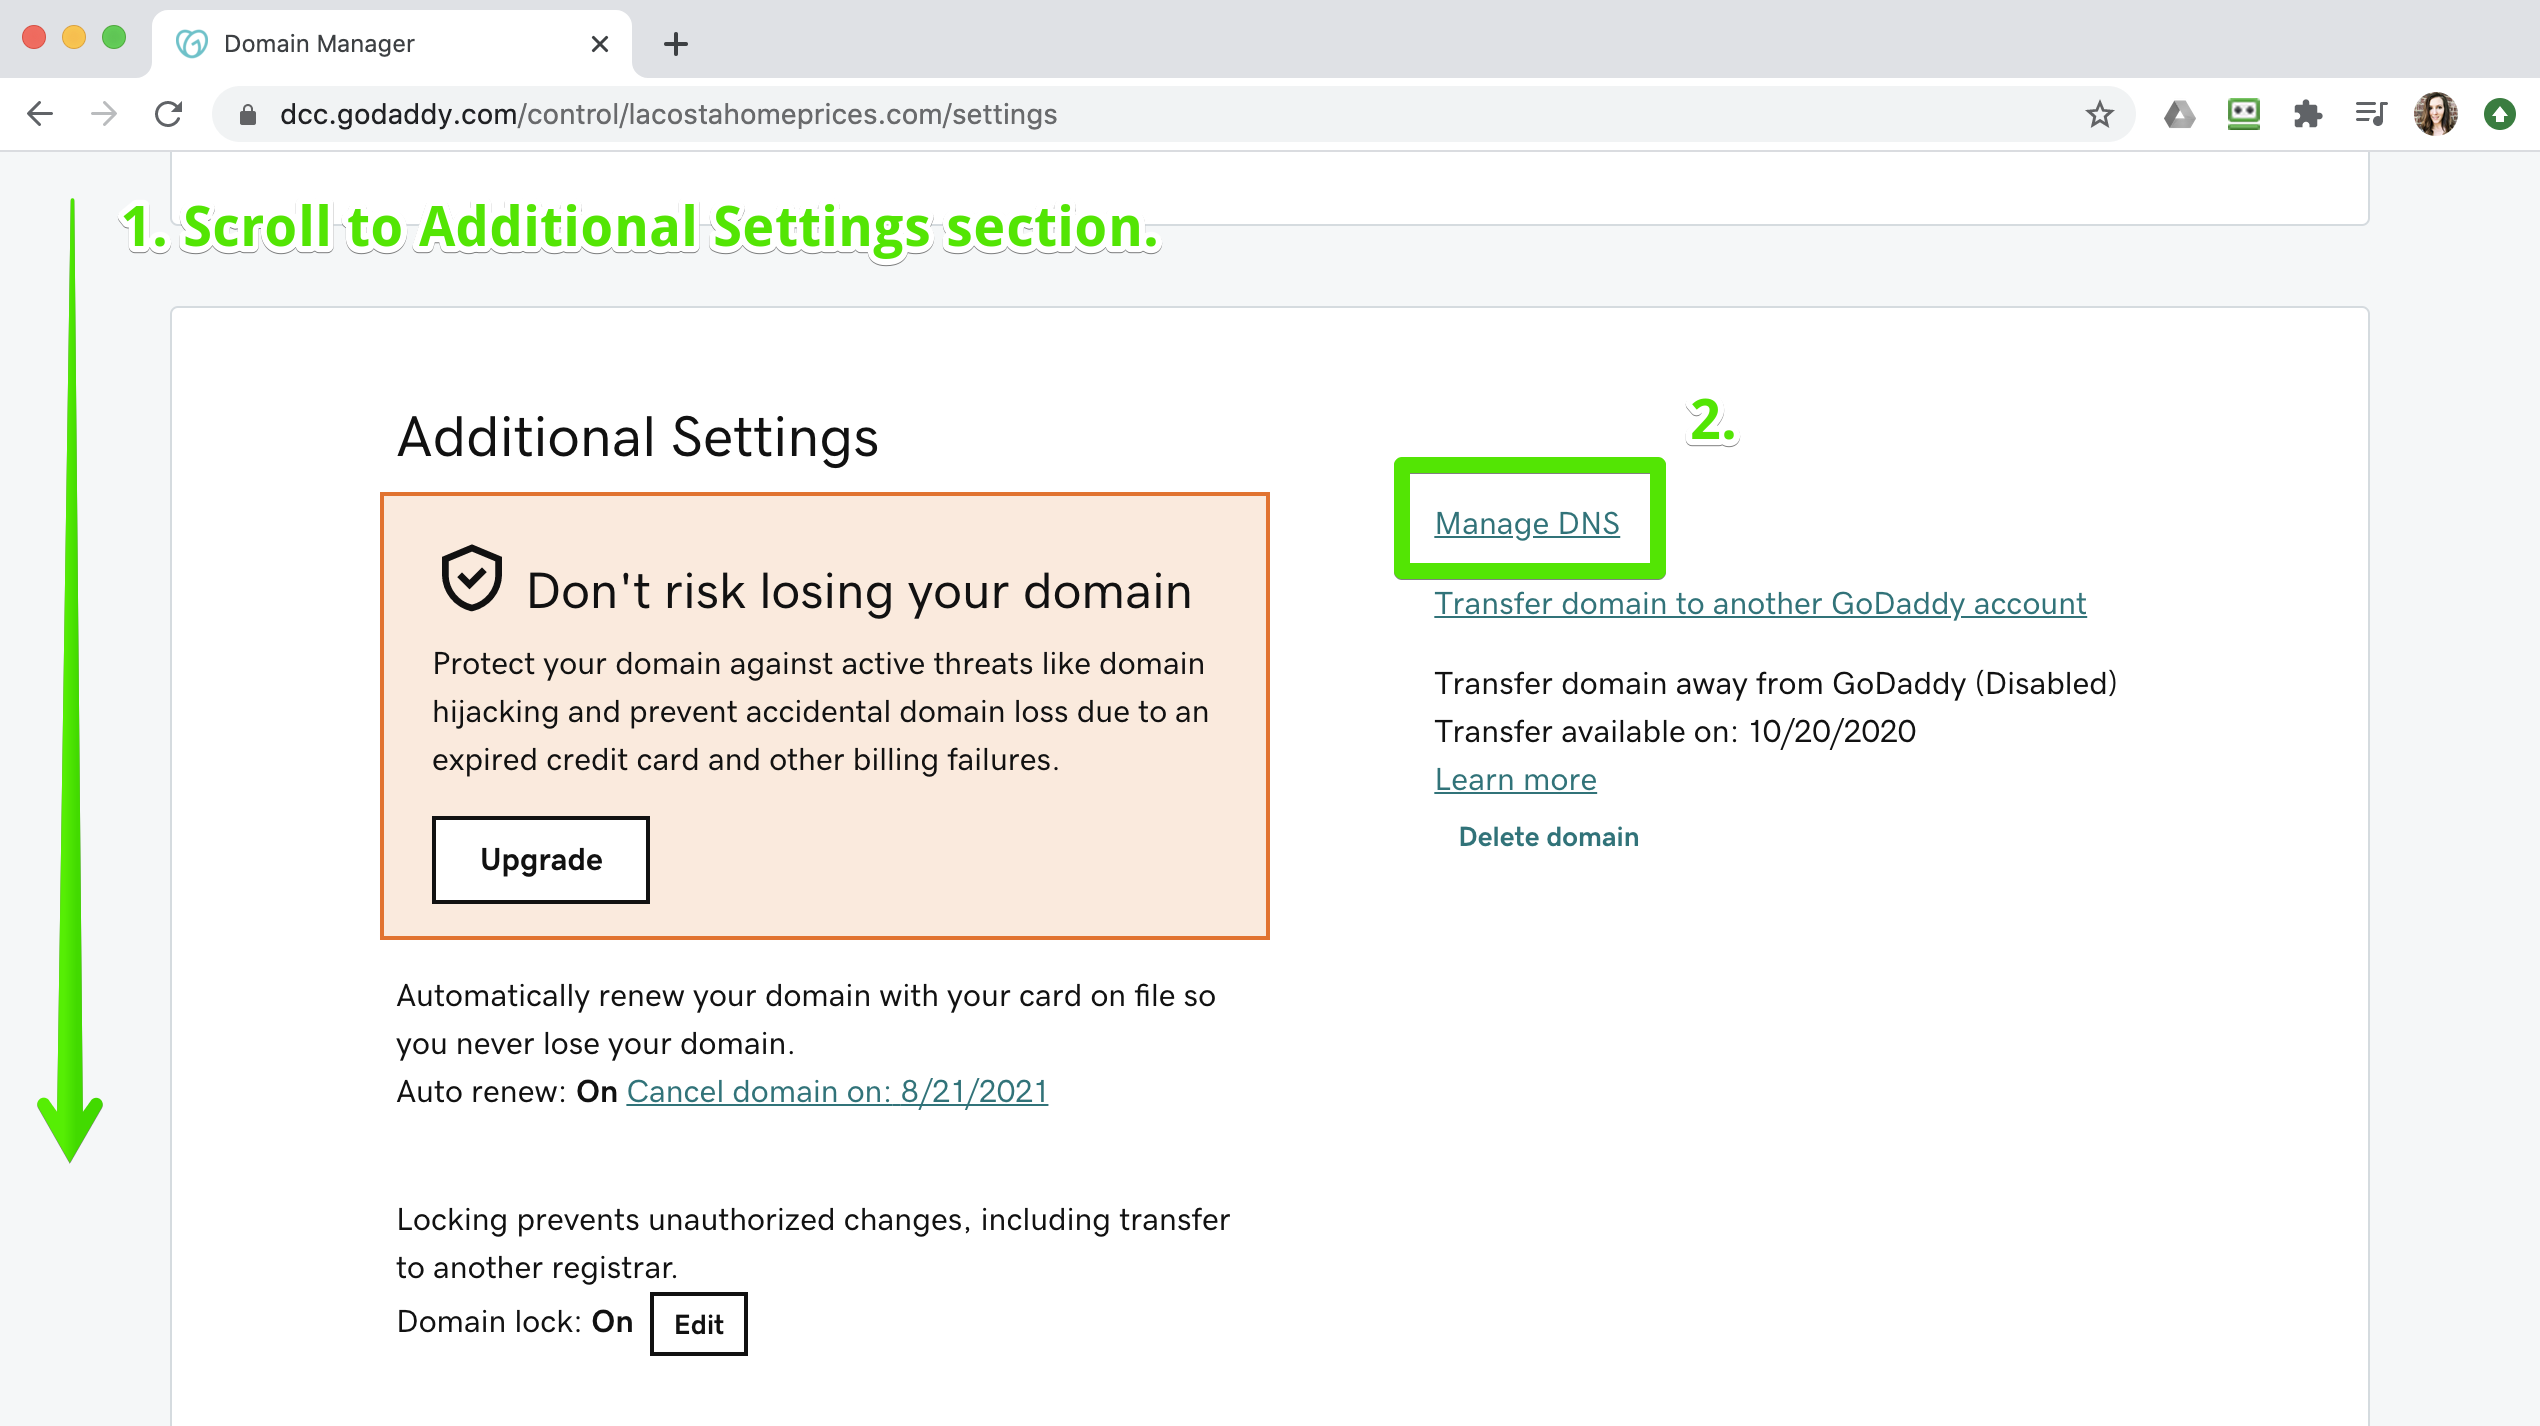Viewport: 2540px width, 1426px height.
Task: Bookmark this page with the star icon
Action: (x=2099, y=114)
